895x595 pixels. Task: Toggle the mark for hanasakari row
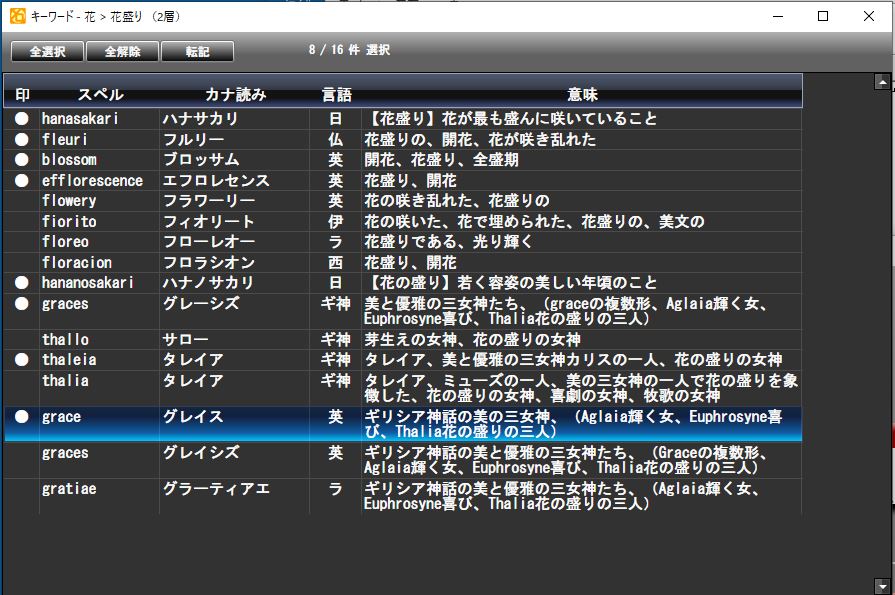(x=22, y=119)
